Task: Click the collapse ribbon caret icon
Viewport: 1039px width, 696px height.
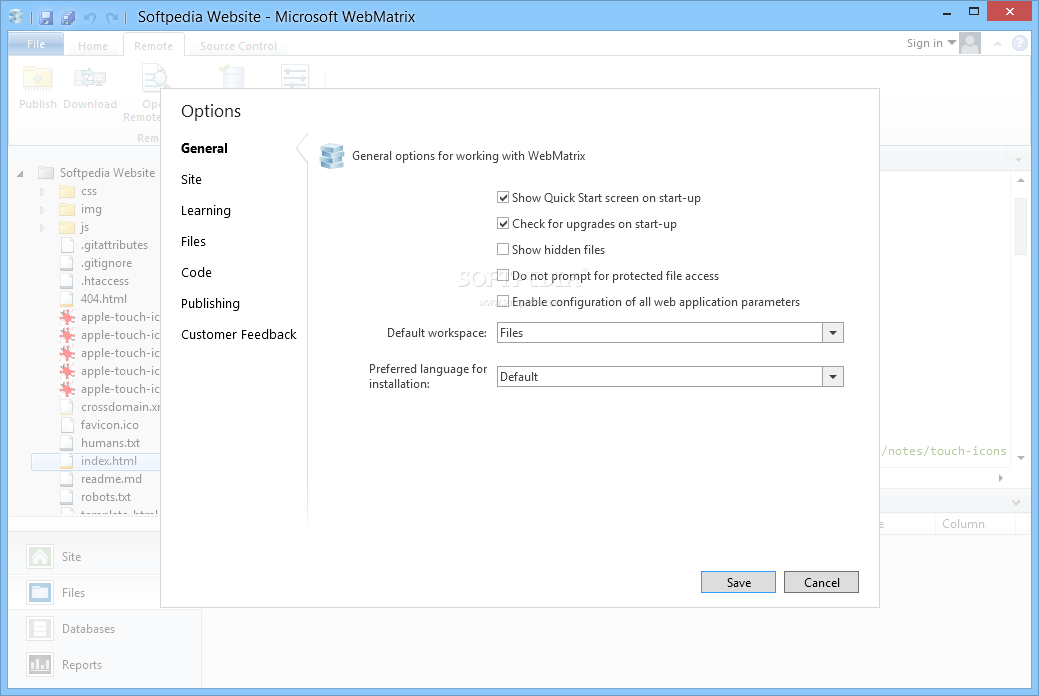Action: coord(997,44)
